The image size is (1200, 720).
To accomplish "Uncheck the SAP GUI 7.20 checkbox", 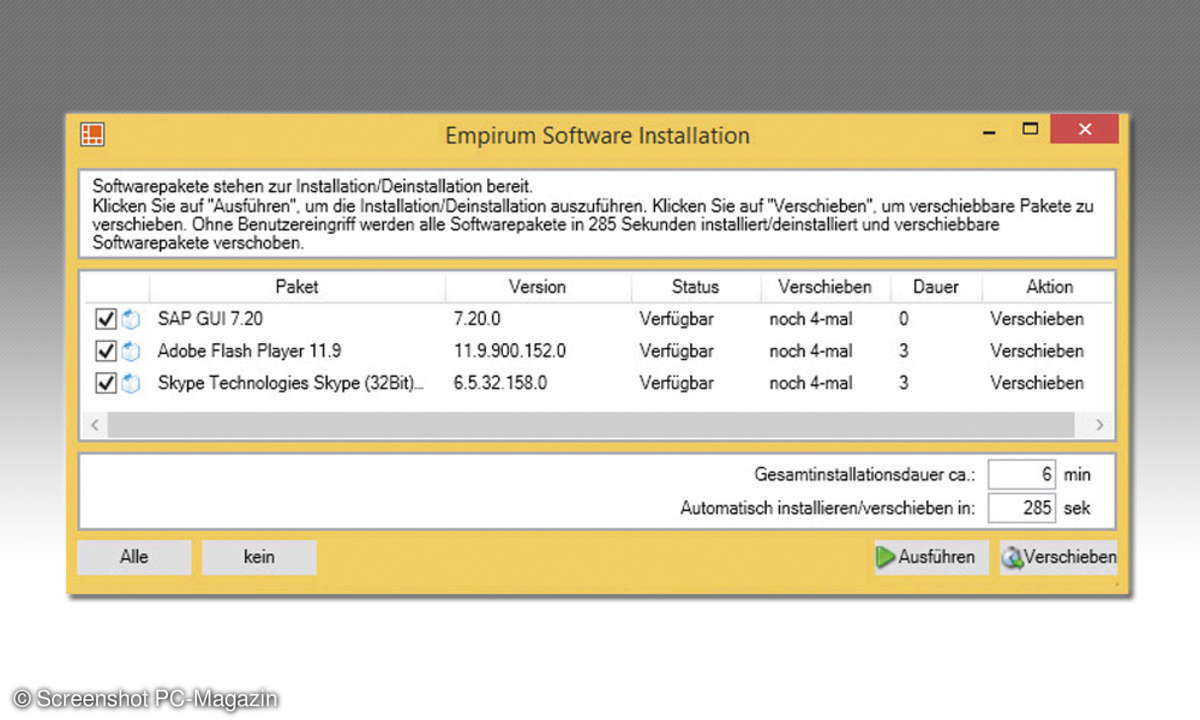I will click(106, 320).
